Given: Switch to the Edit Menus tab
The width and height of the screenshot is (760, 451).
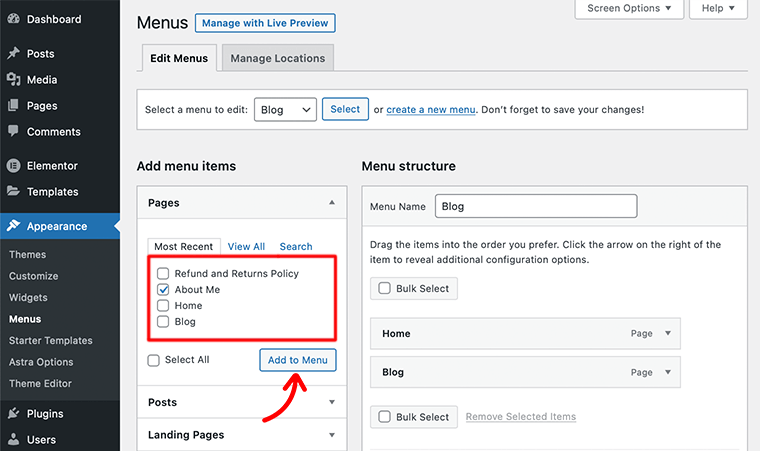Looking at the screenshot, I should click(179, 58).
